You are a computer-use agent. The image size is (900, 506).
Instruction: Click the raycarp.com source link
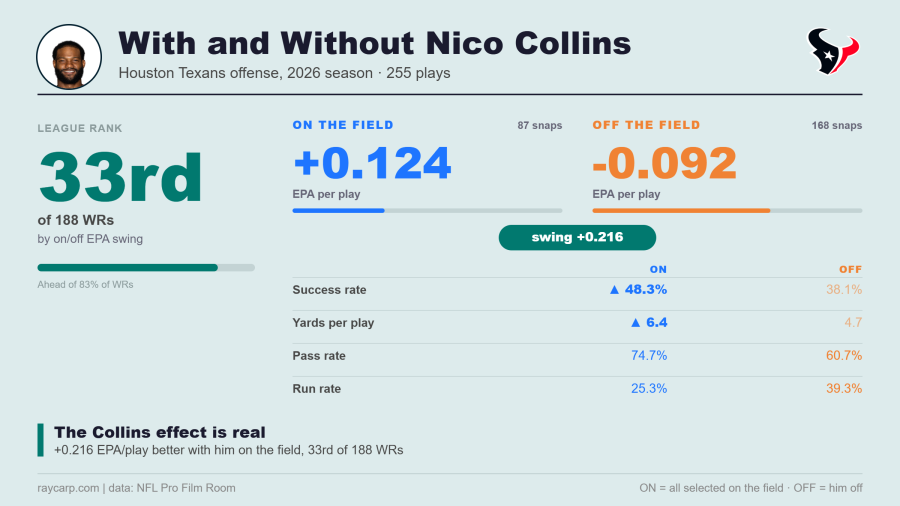pyautogui.click(x=68, y=488)
